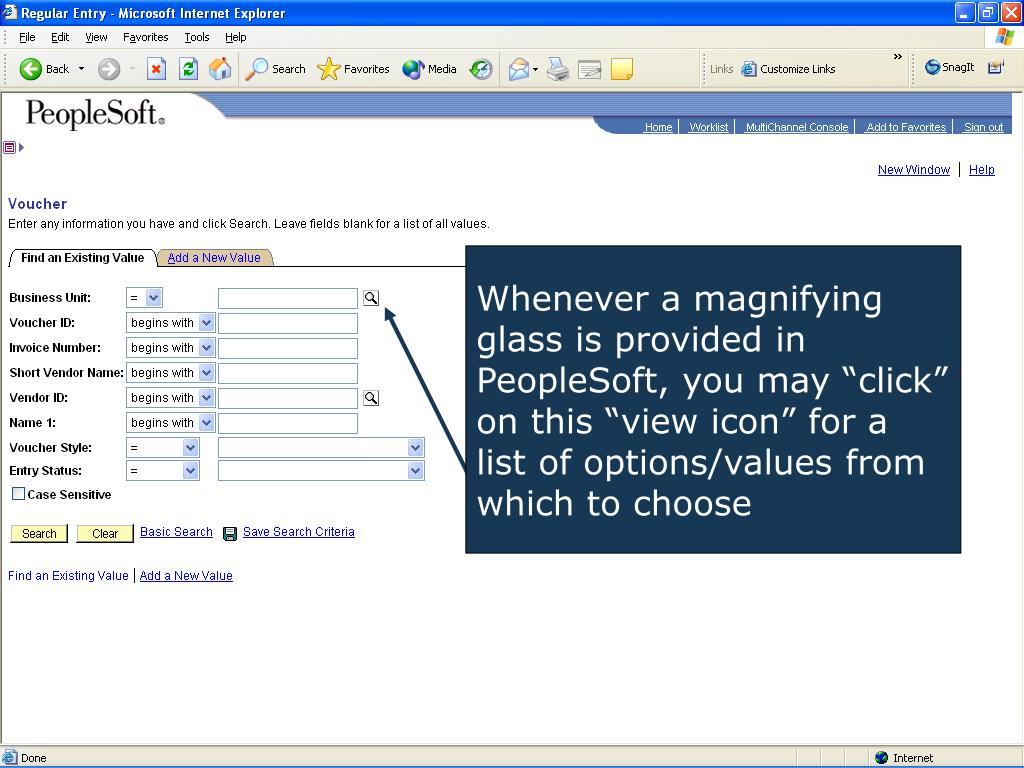Click the Name 1 input field
1024x768 pixels.
point(288,423)
